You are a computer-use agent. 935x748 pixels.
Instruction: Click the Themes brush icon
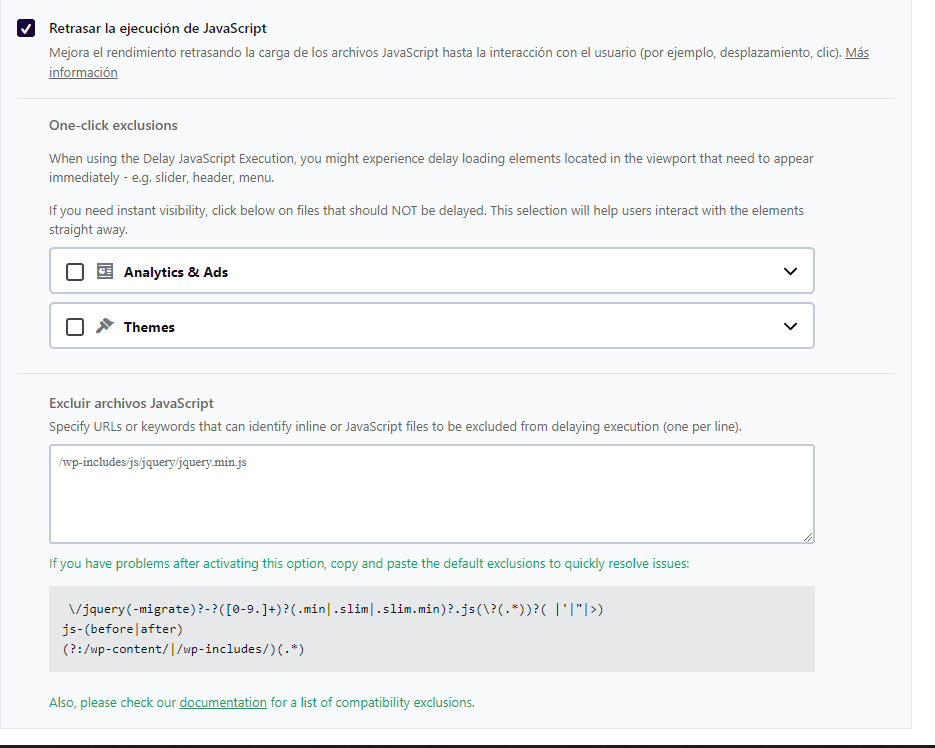tap(104, 326)
